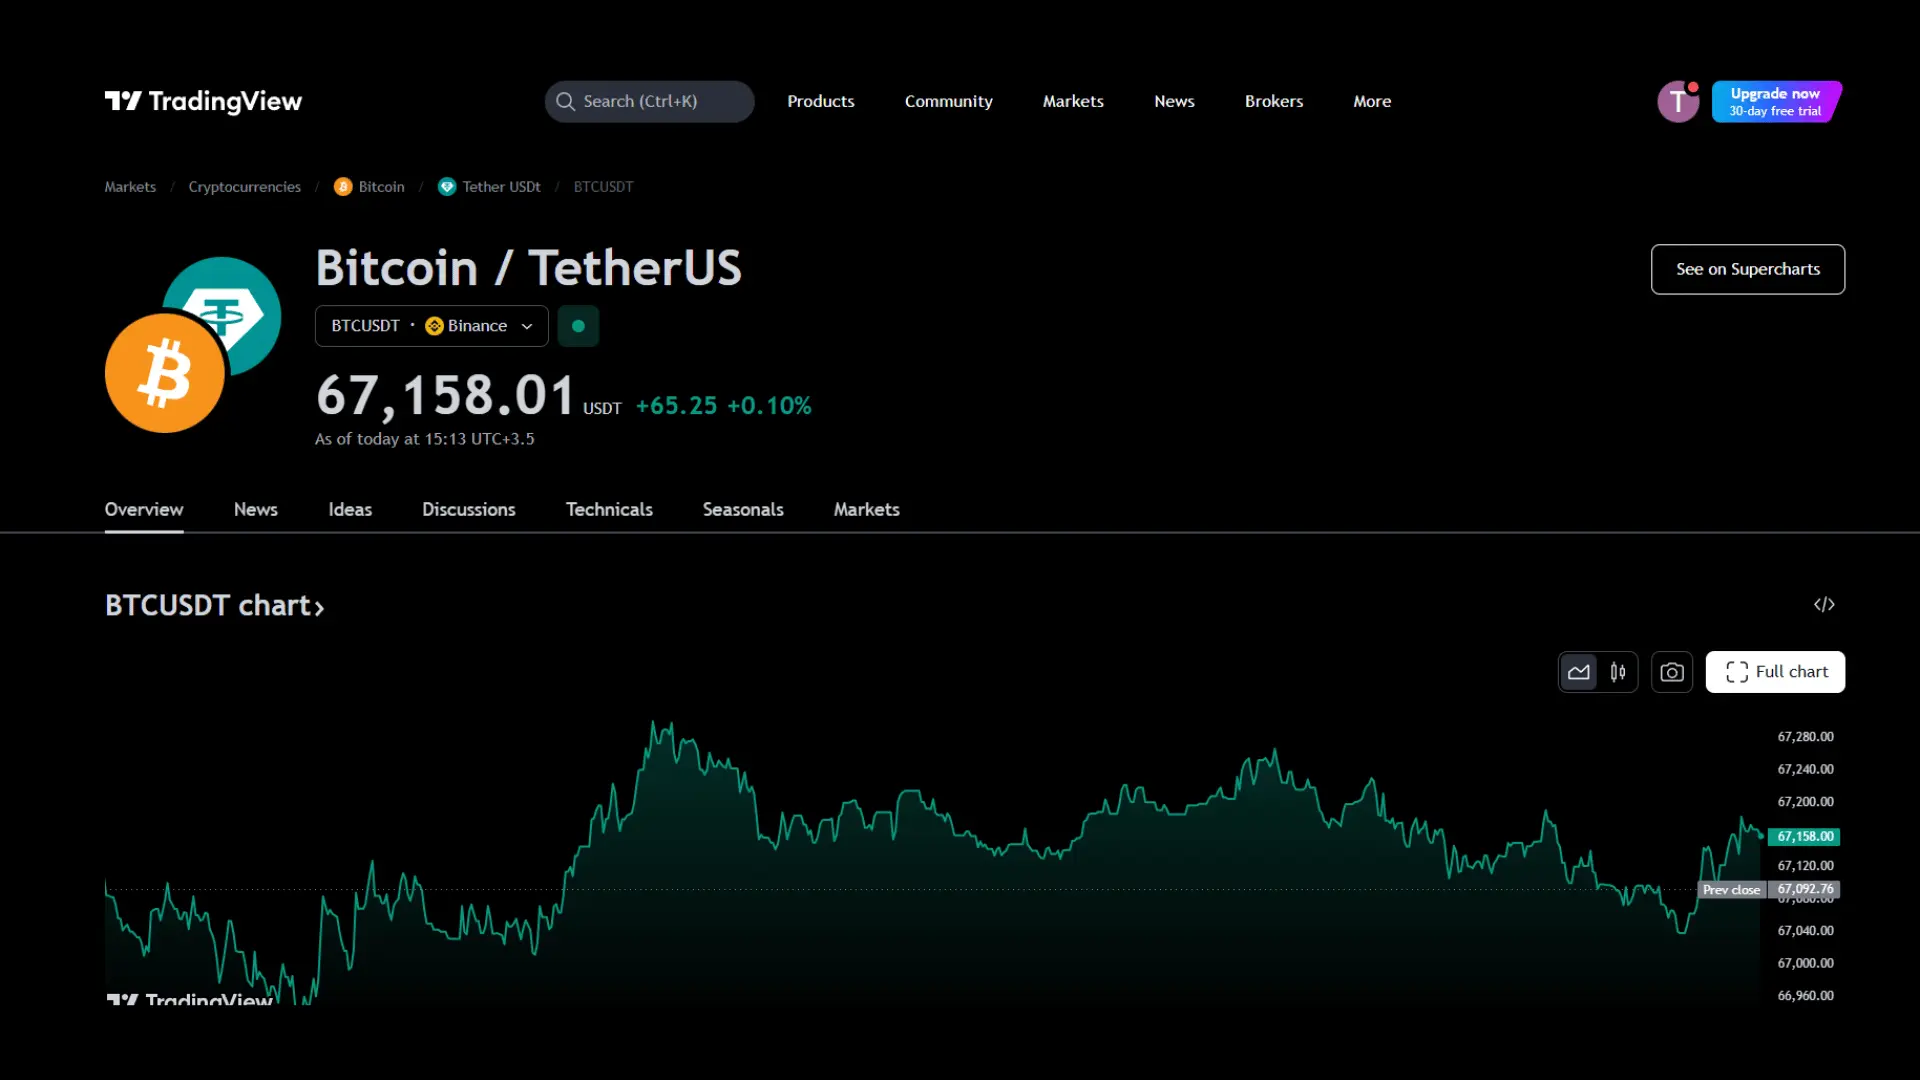Click the TradingView logo in header
Screen dimensions: 1920x1080
(203, 101)
